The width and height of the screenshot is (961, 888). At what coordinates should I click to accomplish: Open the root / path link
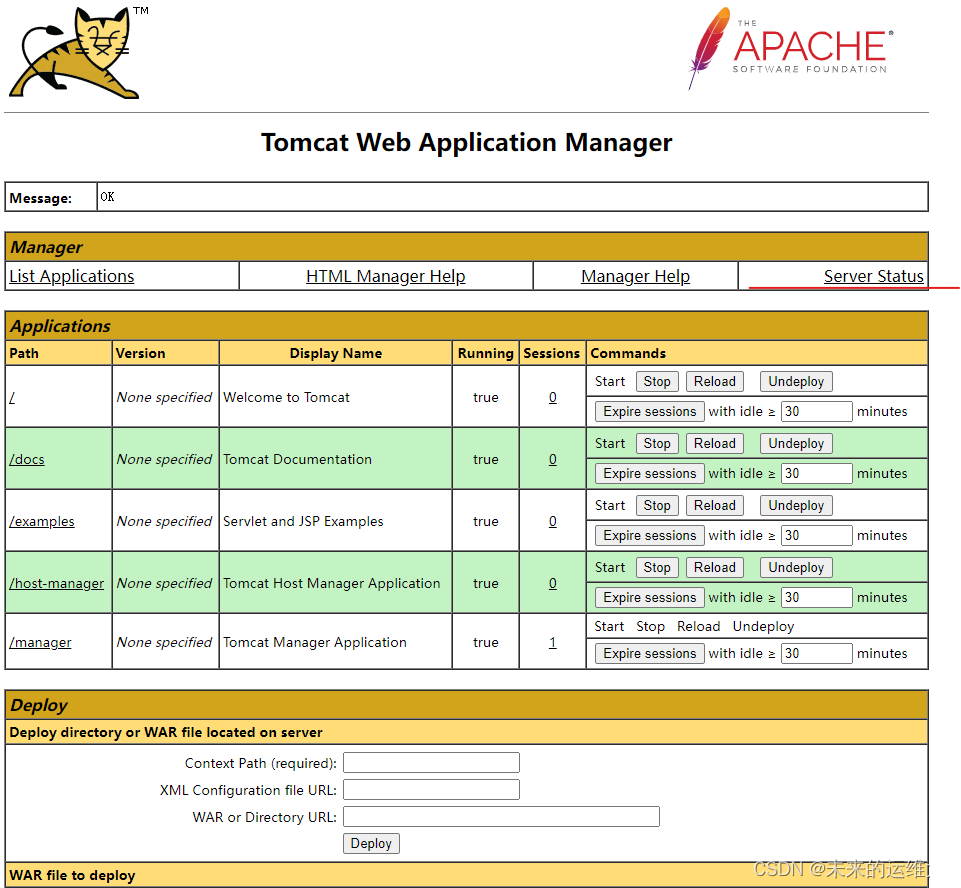pos(12,398)
